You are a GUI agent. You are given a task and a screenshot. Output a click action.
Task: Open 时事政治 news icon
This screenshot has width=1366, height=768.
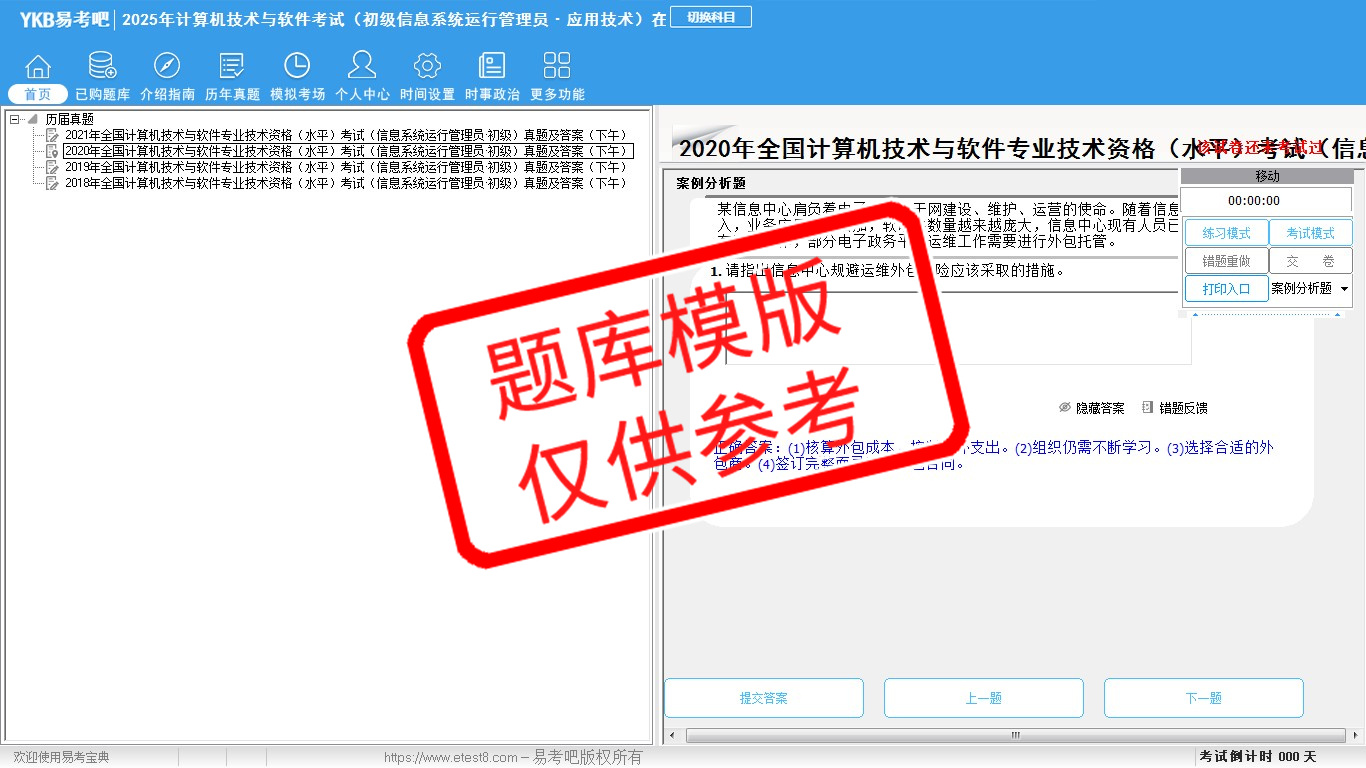pyautogui.click(x=492, y=67)
